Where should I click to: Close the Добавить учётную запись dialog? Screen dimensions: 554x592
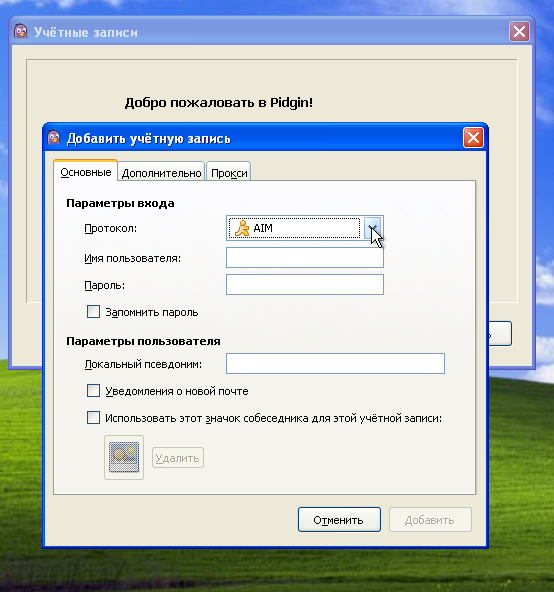(x=473, y=138)
